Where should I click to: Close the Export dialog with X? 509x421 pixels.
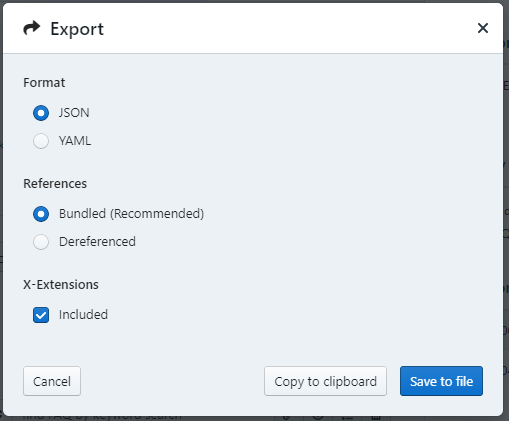coord(483,28)
